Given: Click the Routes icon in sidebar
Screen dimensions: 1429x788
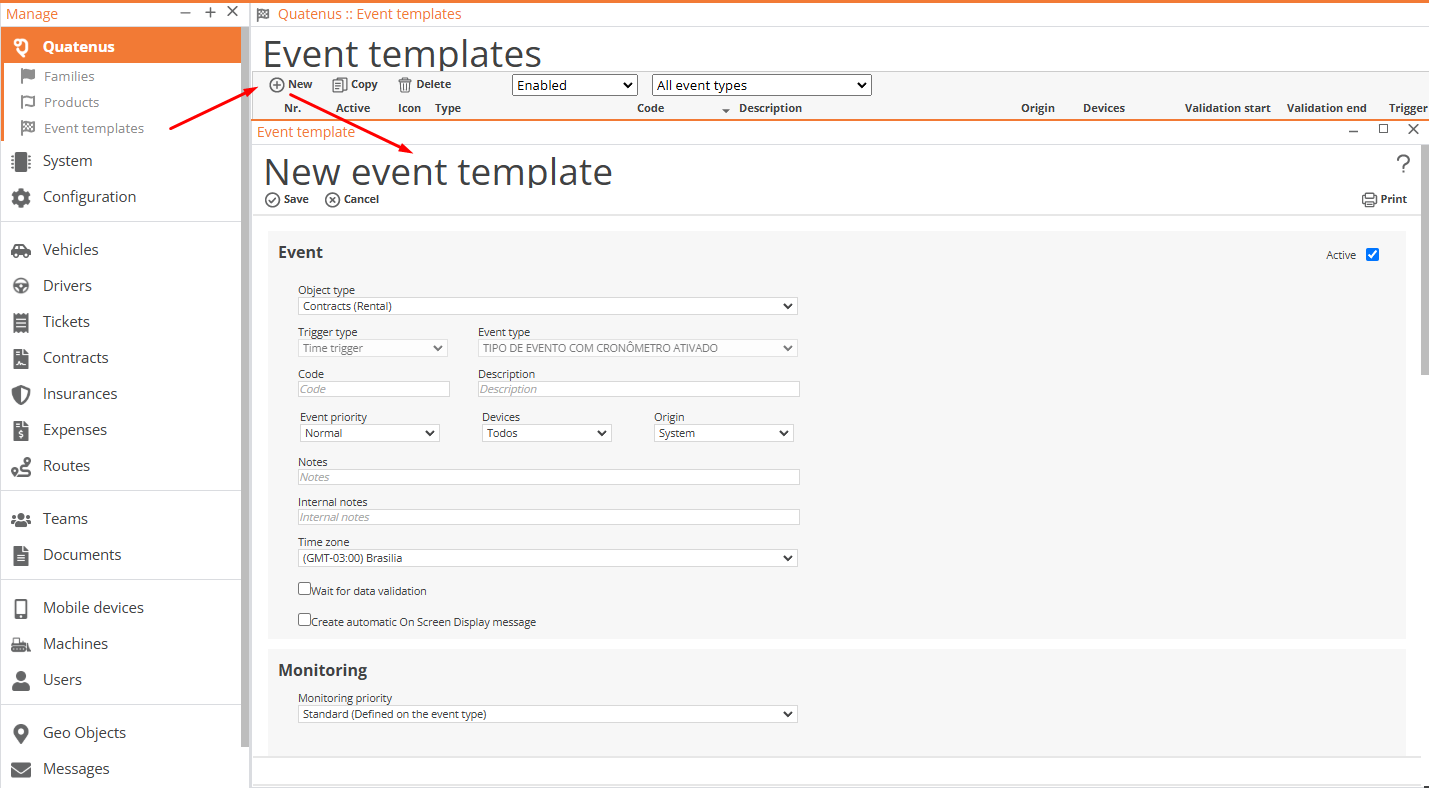Looking at the screenshot, I should pos(21,466).
